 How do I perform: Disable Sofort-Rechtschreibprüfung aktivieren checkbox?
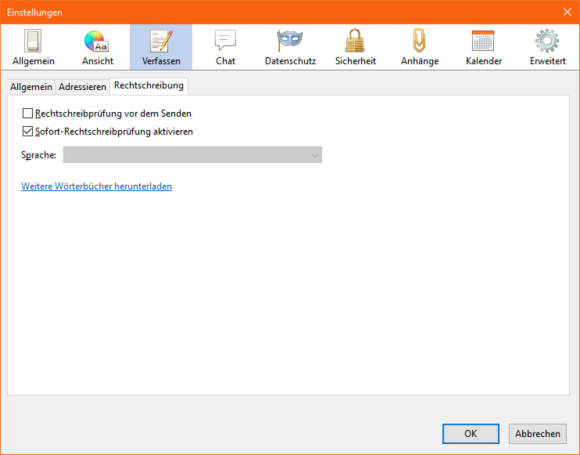point(28,131)
